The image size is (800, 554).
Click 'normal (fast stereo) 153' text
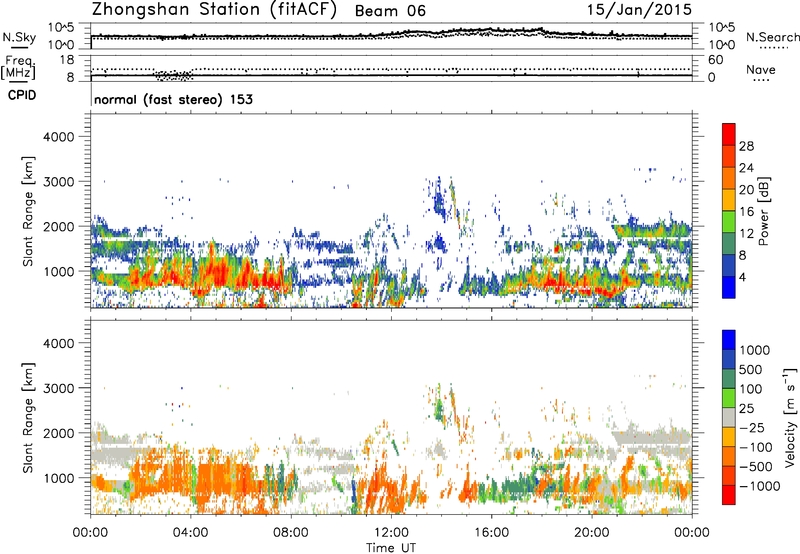[x=173, y=99]
